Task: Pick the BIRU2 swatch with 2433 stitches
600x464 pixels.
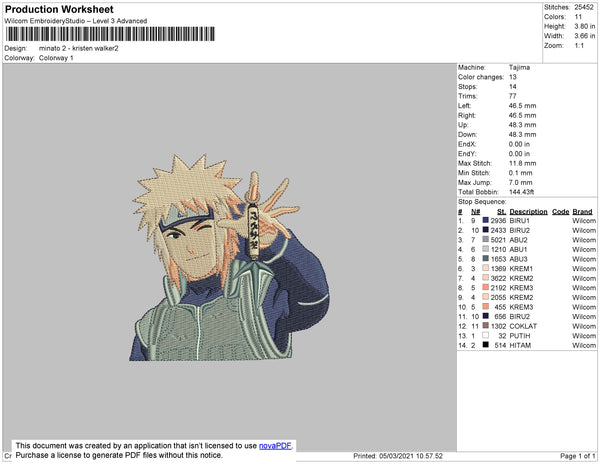Action: tap(486, 230)
